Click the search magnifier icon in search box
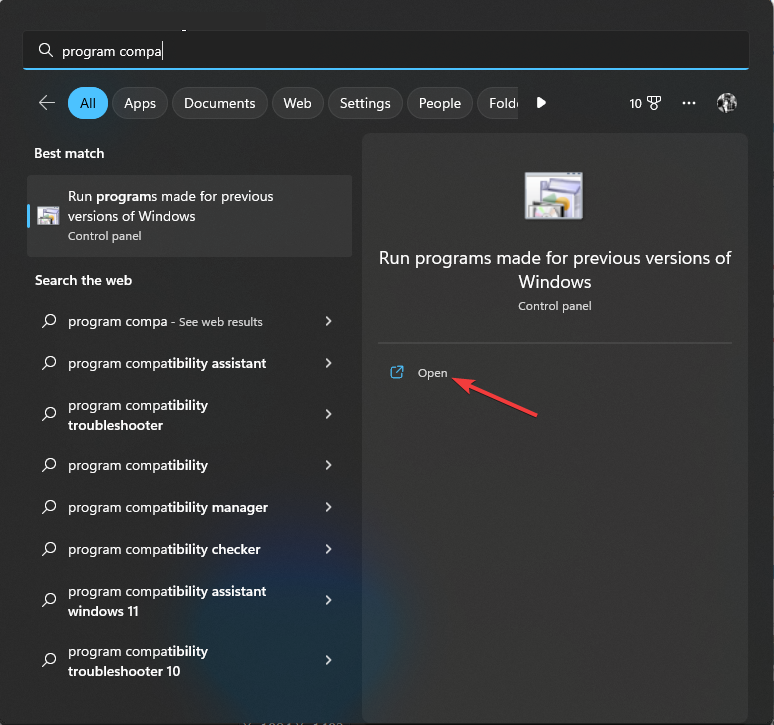This screenshot has width=774, height=725. click(x=45, y=50)
